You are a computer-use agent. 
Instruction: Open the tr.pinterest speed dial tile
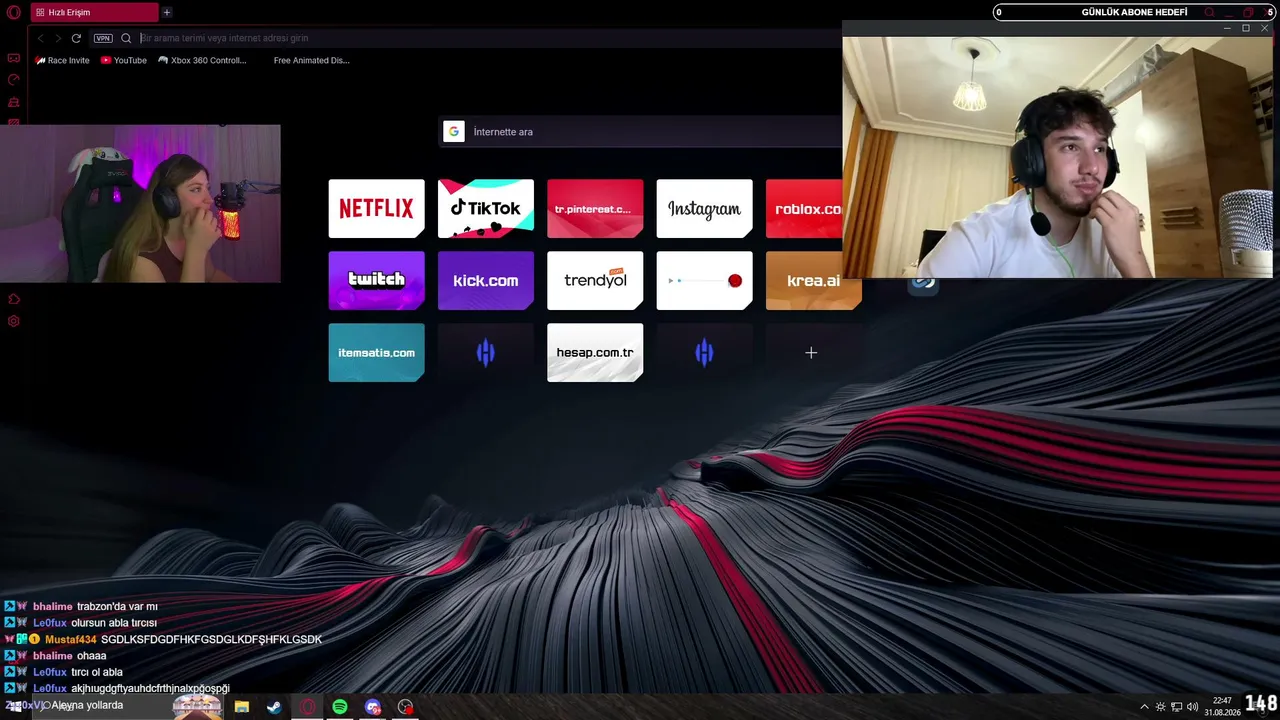tap(595, 208)
